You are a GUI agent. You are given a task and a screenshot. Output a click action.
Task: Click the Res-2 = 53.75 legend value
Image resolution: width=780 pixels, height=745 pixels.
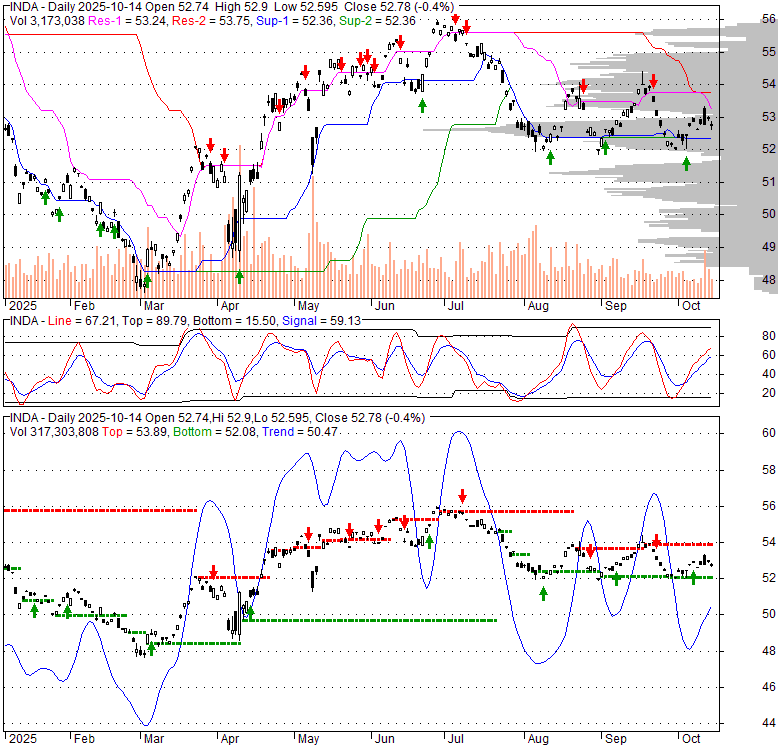click(212, 21)
